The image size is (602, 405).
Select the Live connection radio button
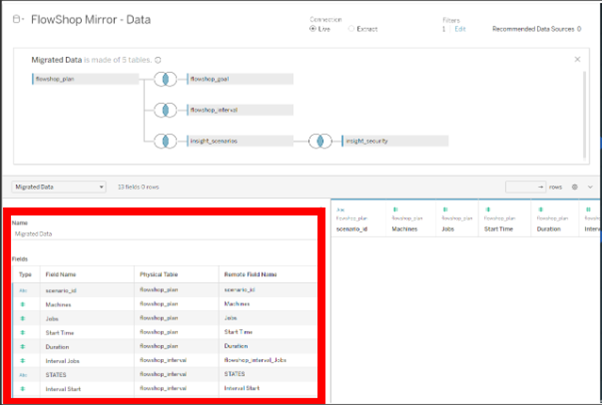pos(313,29)
